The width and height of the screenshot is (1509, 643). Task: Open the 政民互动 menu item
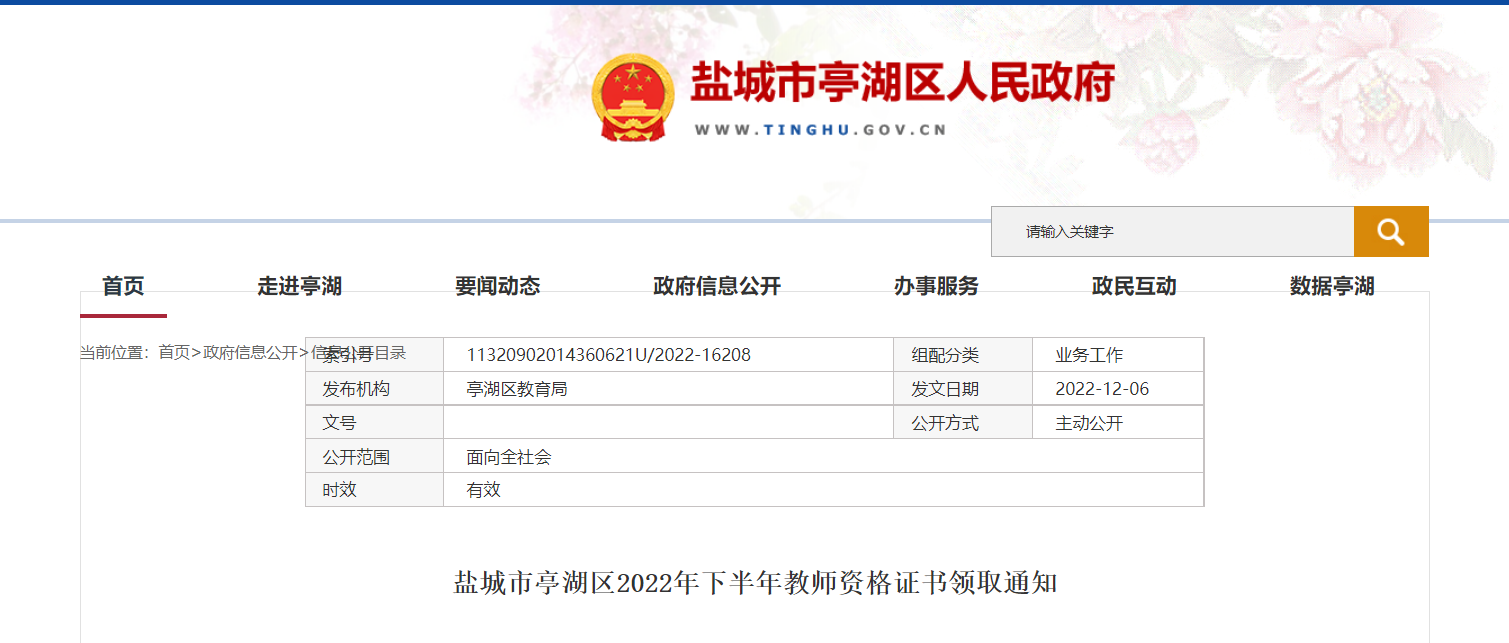pyautogui.click(x=1134, y=287)
